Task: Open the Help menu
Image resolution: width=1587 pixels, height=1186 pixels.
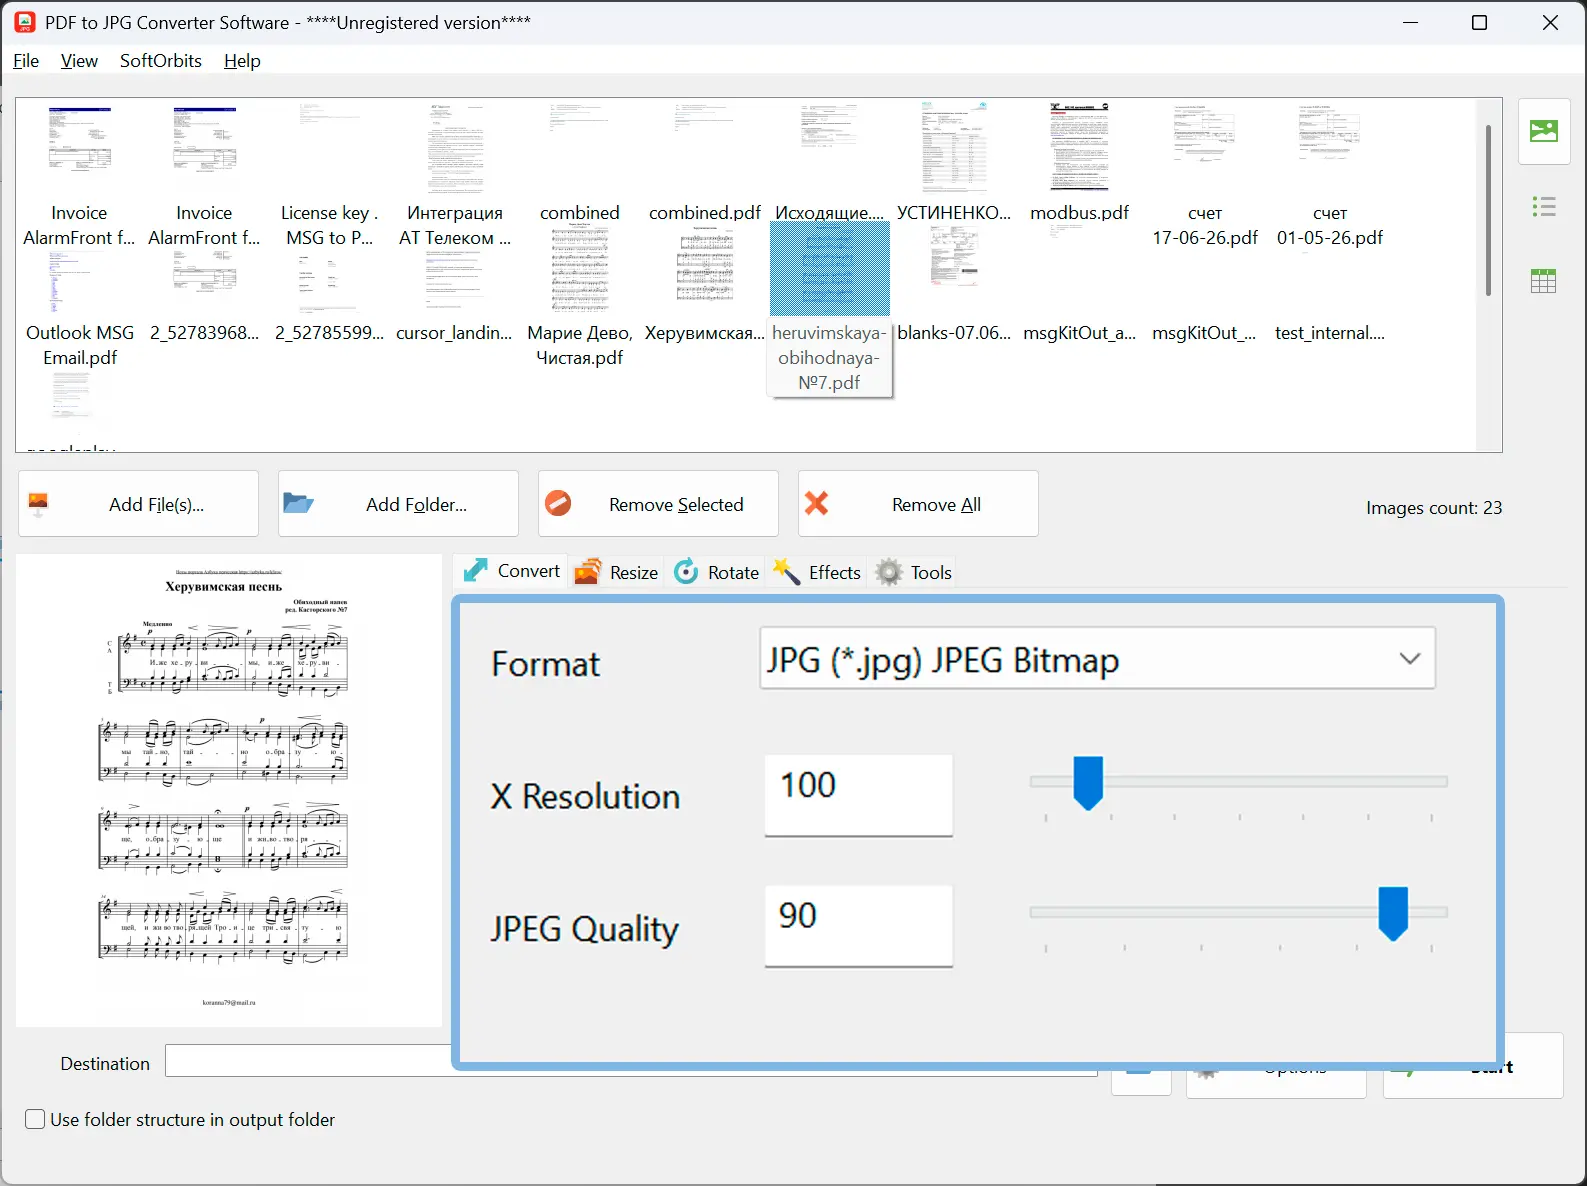Action: 242,61
